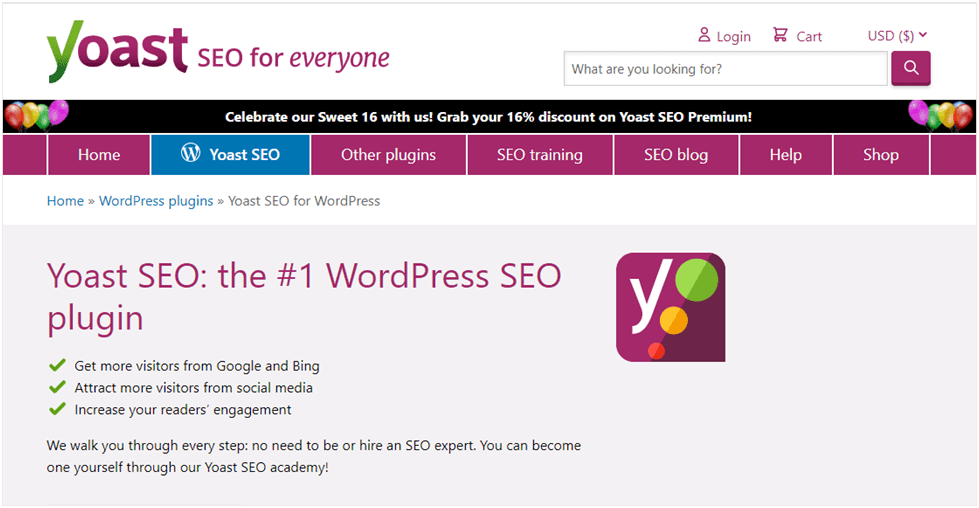Click the page heading 'Yoast SEO: the #1 WordPress SEO plugin'
Viewport: 979px width, 508px height.
pyautogui.click(x=304, y=296)
